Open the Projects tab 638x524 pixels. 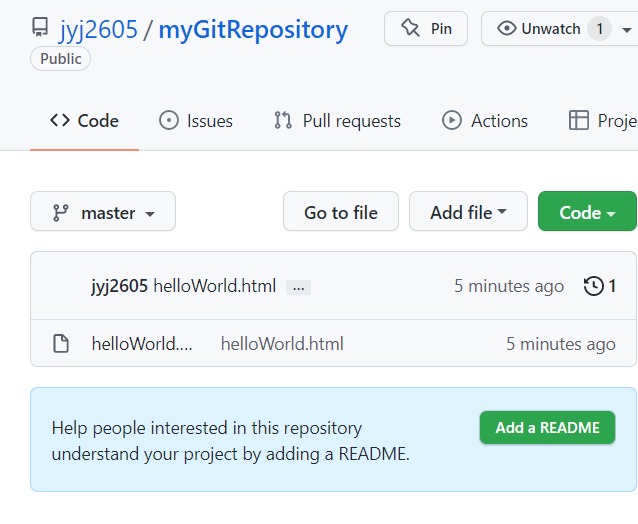(x=603, y=121)
